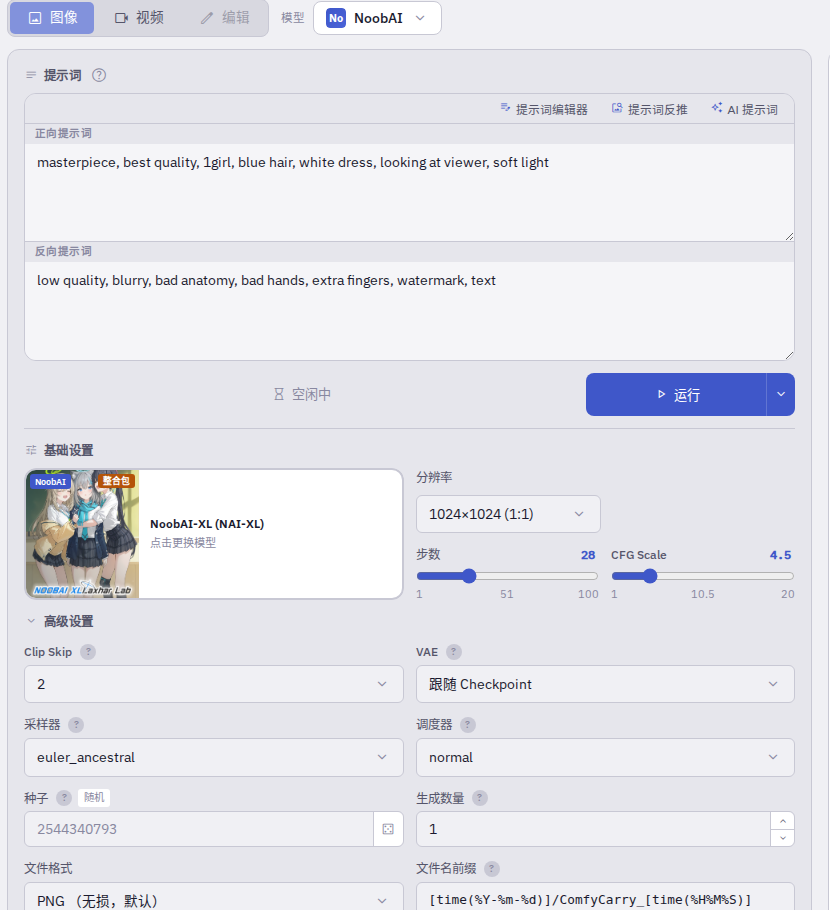Click the 调度器 help icon
830x910 pixels.
click(x=468, y=725)
